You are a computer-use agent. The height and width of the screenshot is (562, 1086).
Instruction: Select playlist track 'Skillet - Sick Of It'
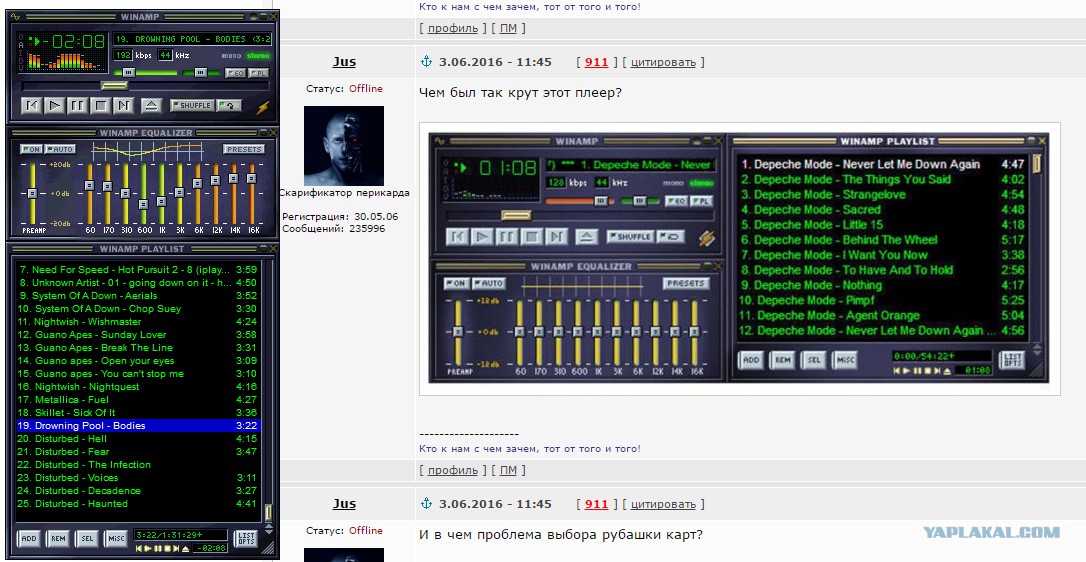(x=138, y=412)
